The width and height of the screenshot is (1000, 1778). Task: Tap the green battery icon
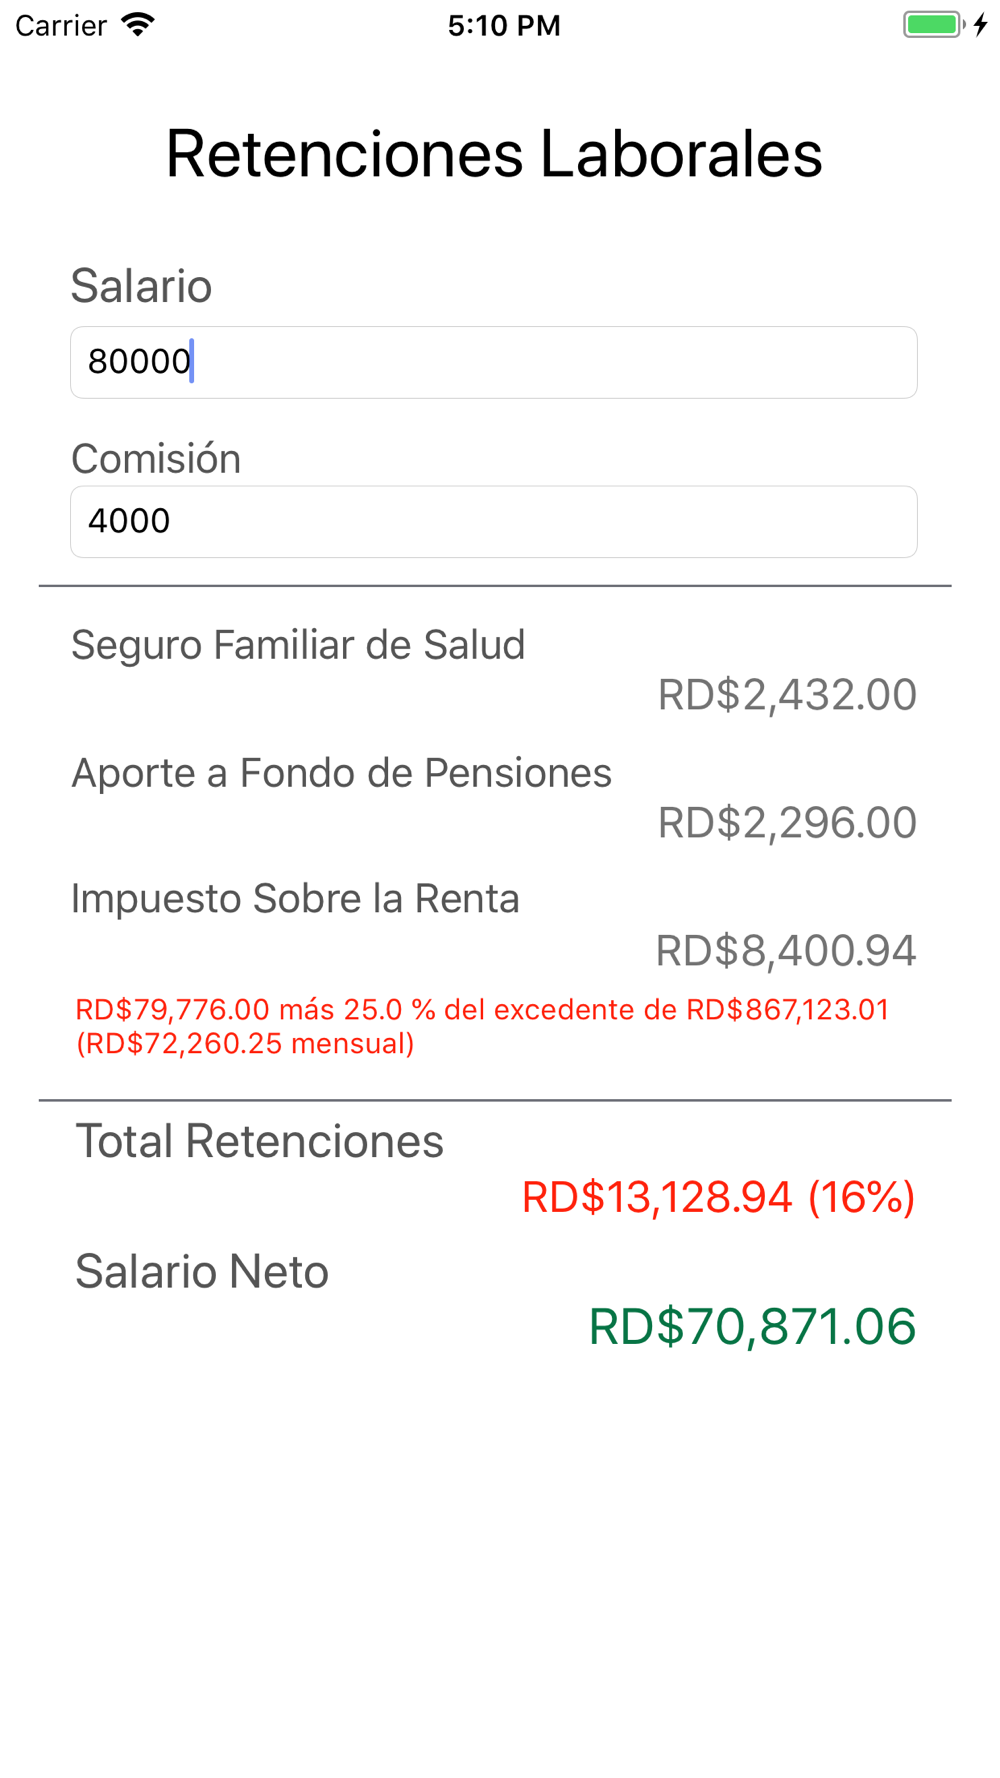[932, 25]
